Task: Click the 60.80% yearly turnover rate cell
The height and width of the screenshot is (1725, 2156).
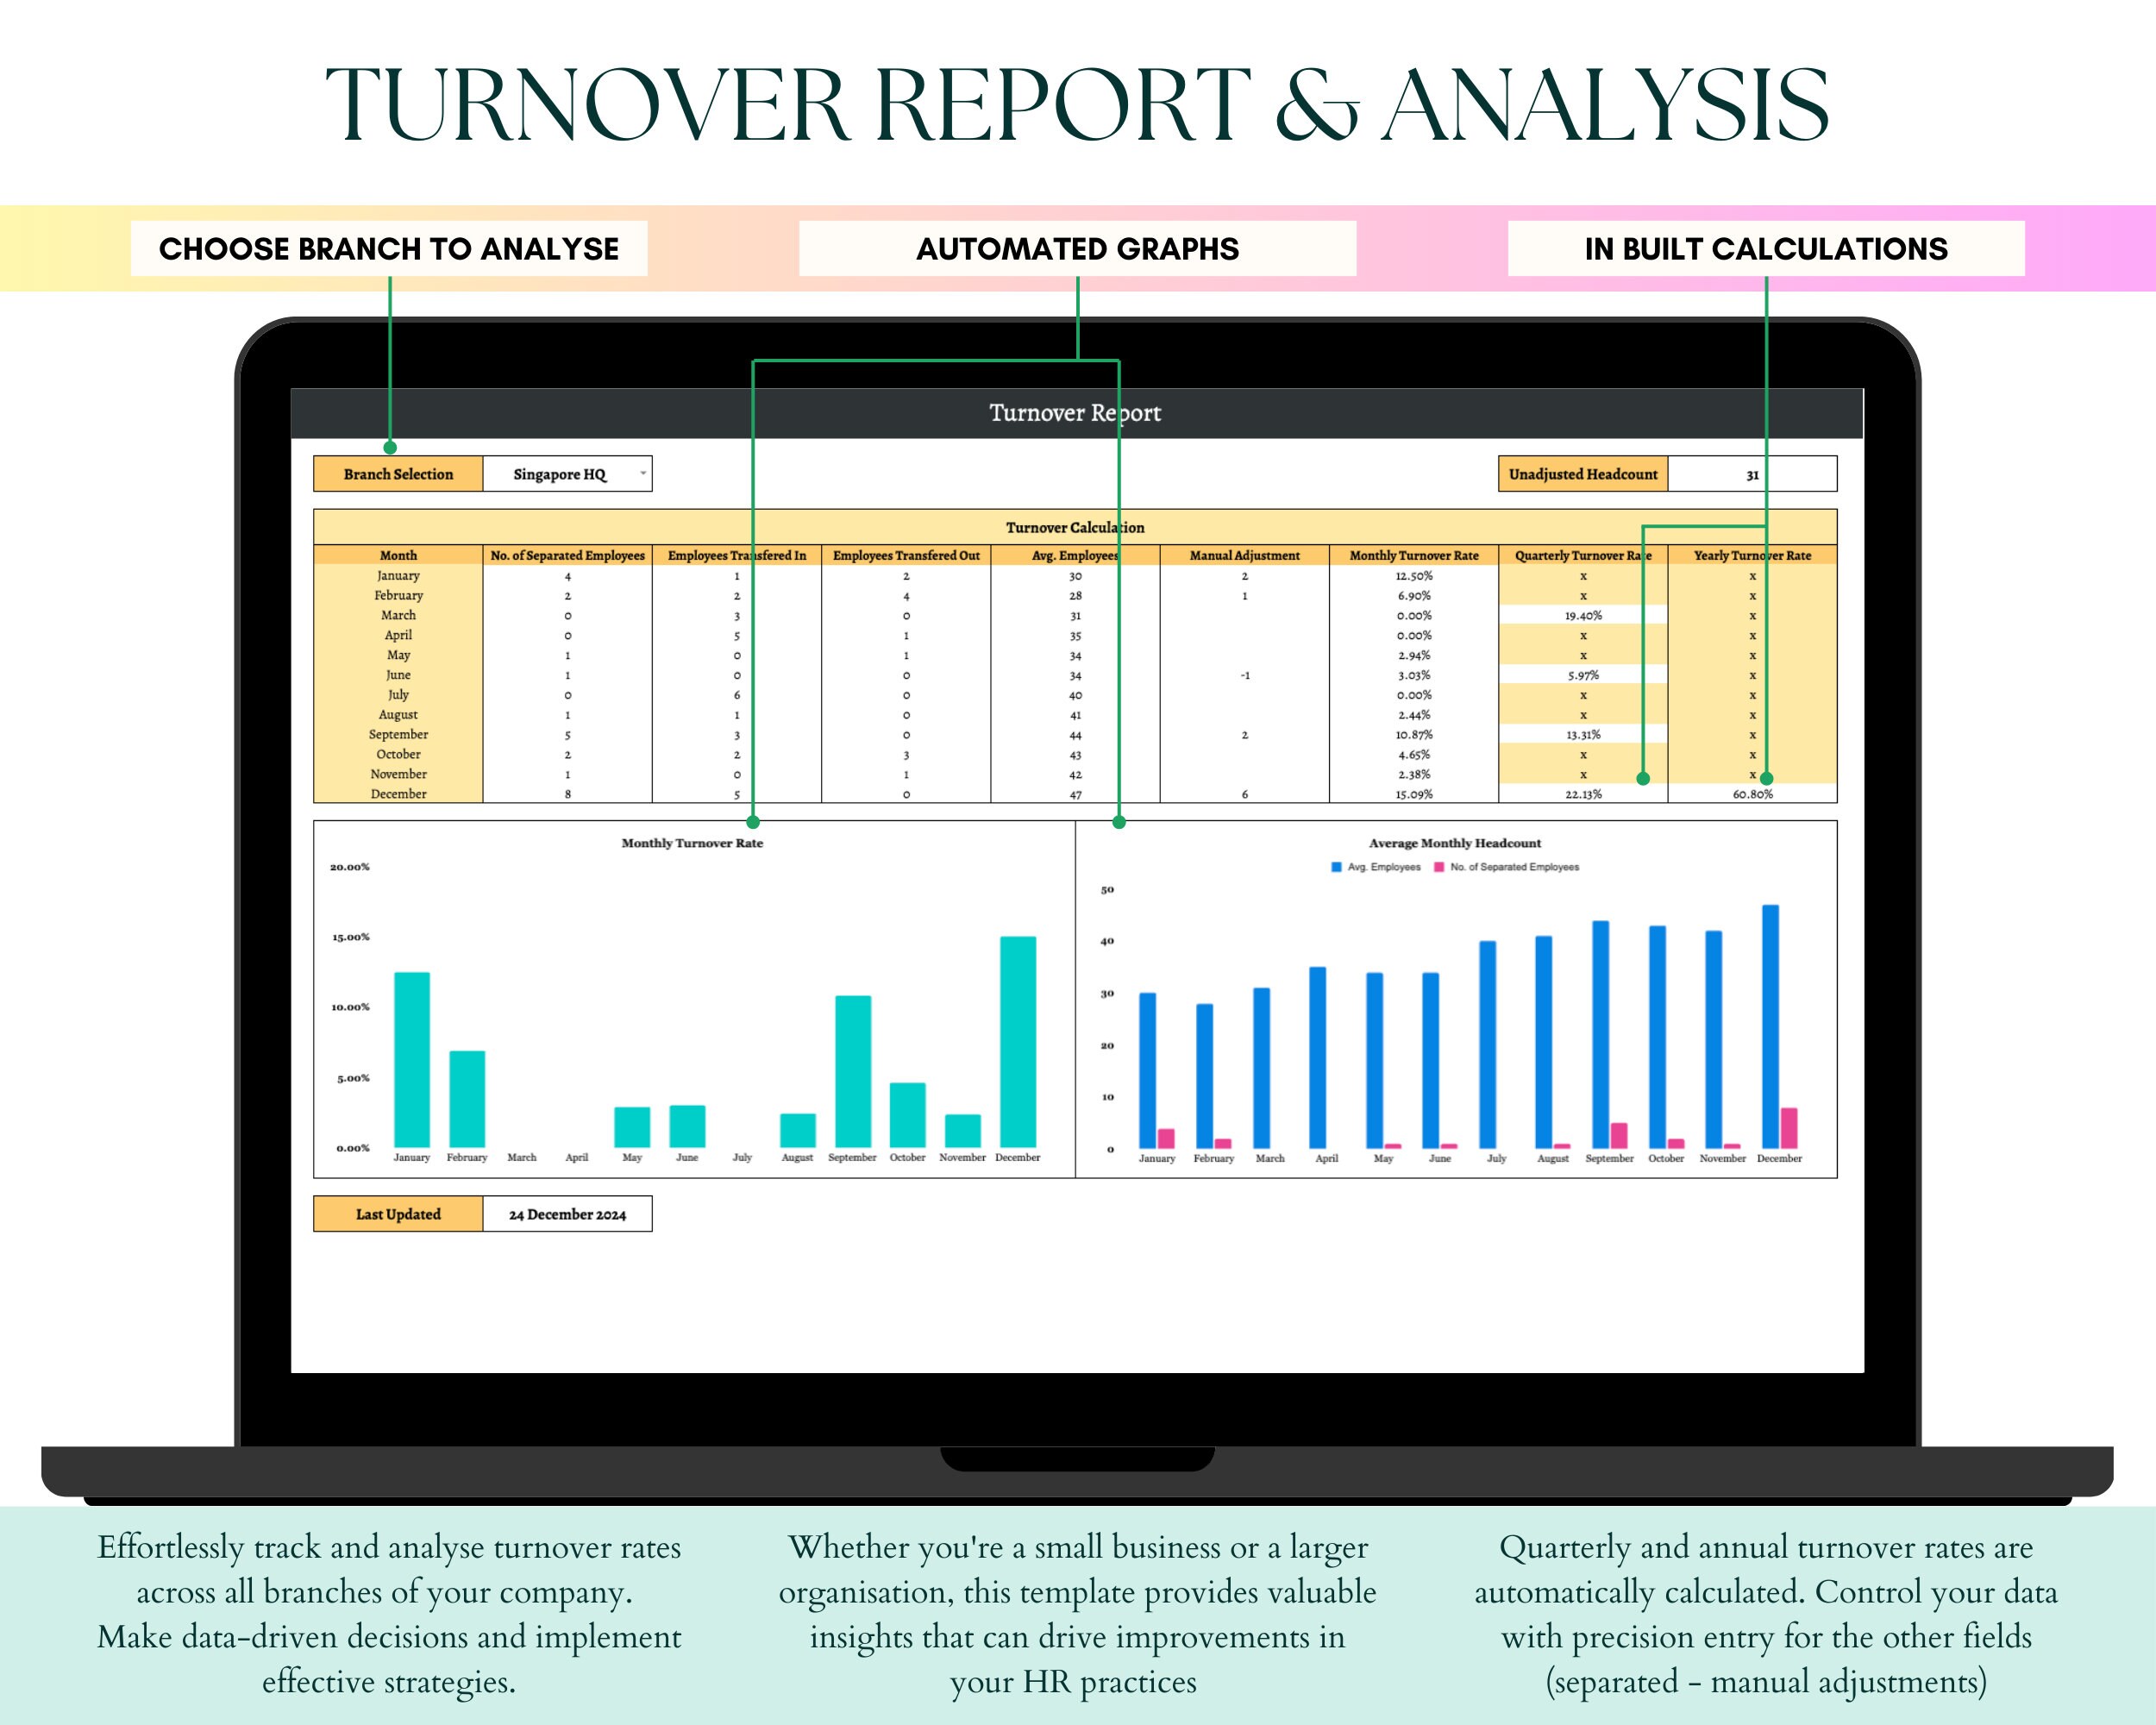Action: click(x=1753, y=794)
